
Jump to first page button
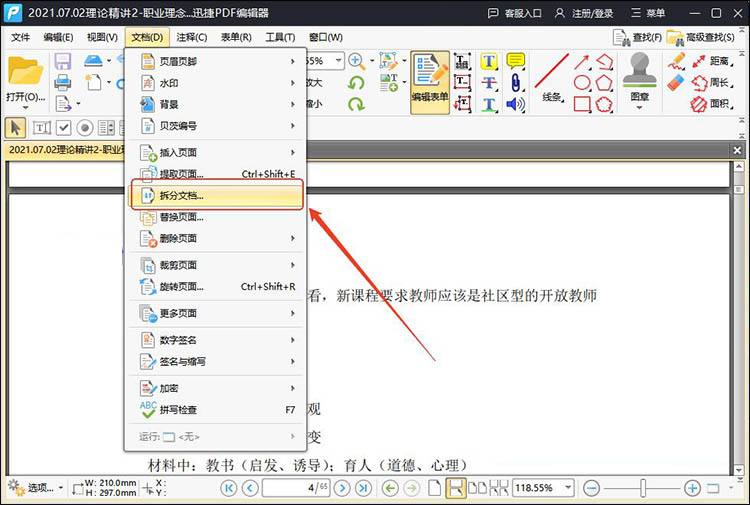coord(229,488)
